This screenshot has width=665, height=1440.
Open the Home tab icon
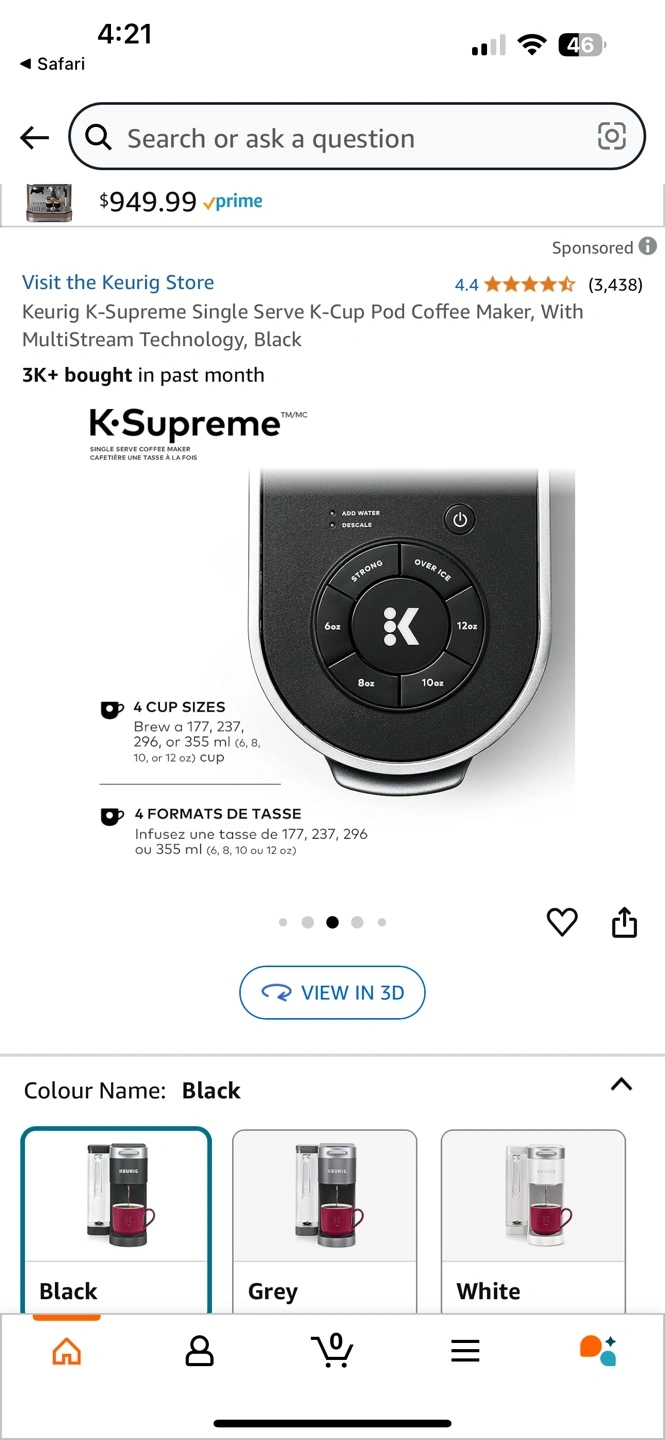coord(66,1351)
